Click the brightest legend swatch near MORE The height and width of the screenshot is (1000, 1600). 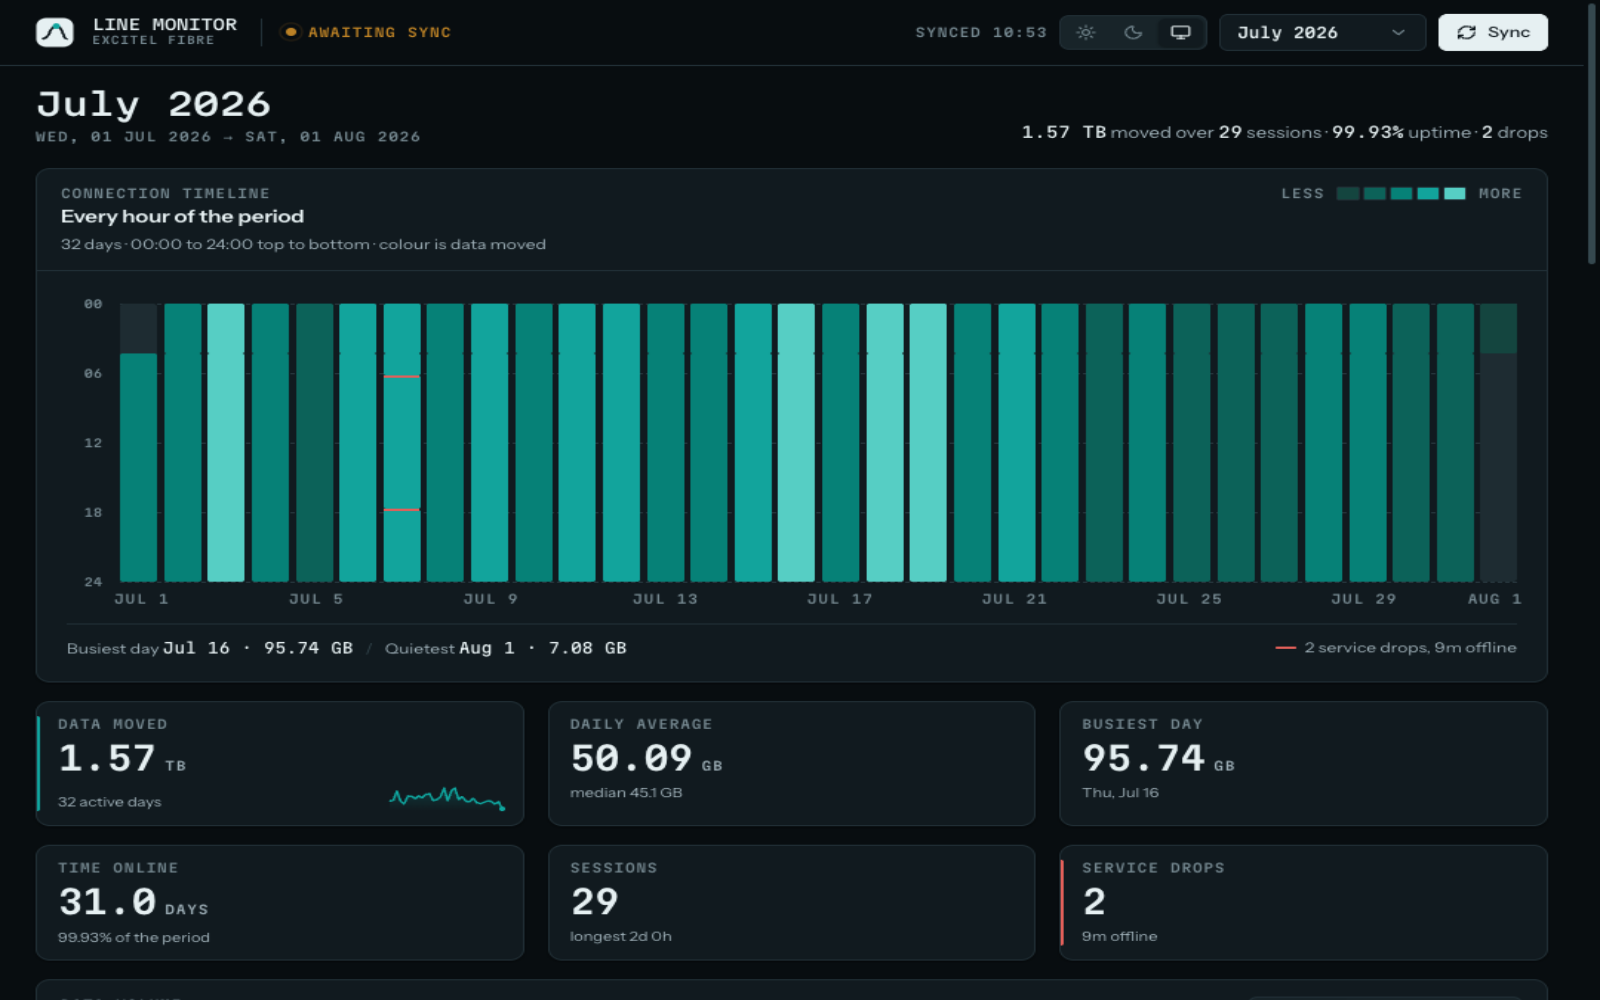click(x=1455, y=193)
